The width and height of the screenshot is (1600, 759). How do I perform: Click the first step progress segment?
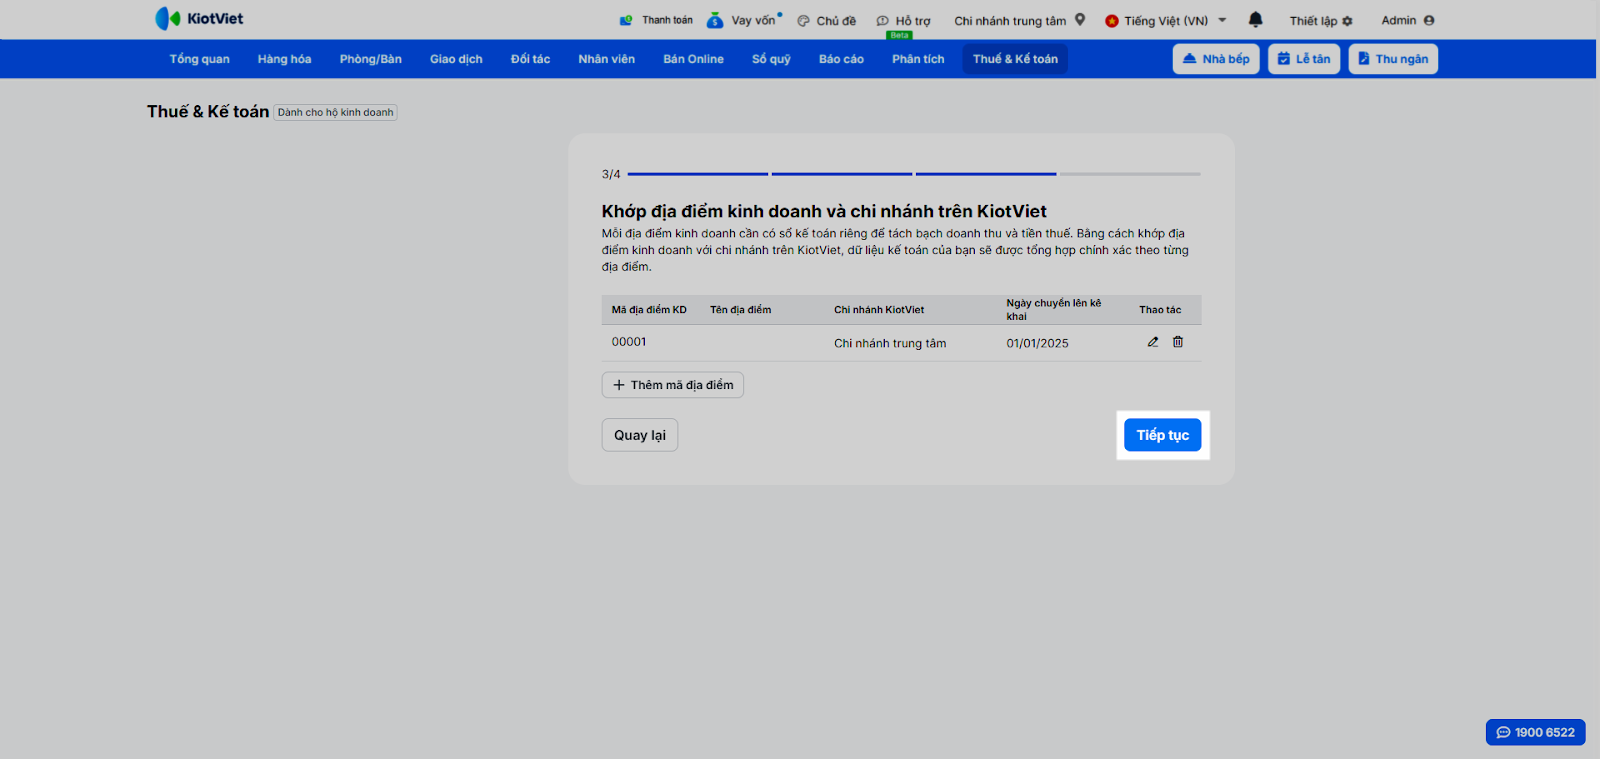(698, 174)
